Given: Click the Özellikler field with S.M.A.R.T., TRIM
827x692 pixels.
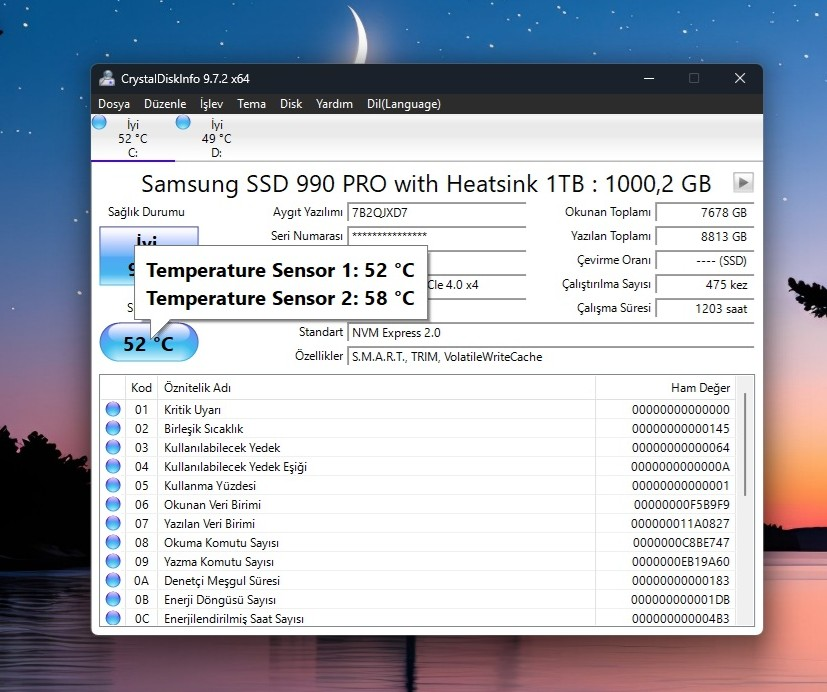Looking at the screenshot, I should tap(551, 357).
